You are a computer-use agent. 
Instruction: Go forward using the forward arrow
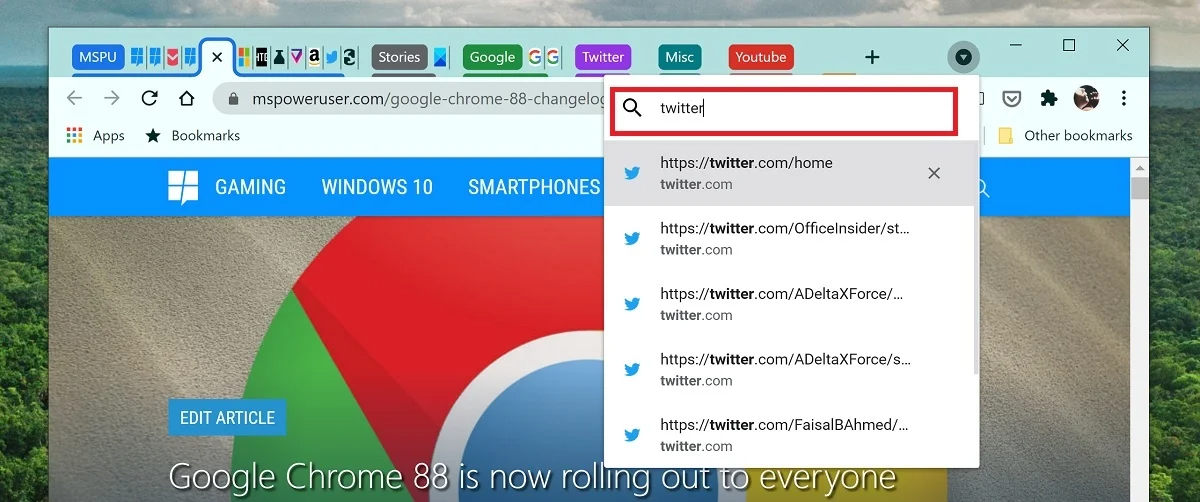coord(112,98)
